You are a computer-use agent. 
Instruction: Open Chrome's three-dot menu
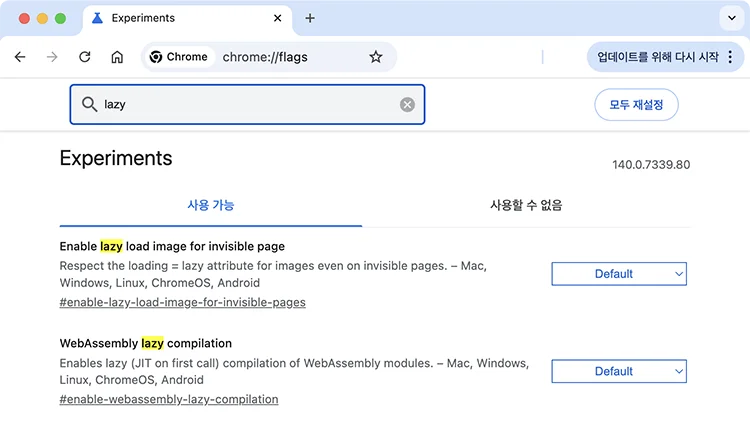click(730, 57)
